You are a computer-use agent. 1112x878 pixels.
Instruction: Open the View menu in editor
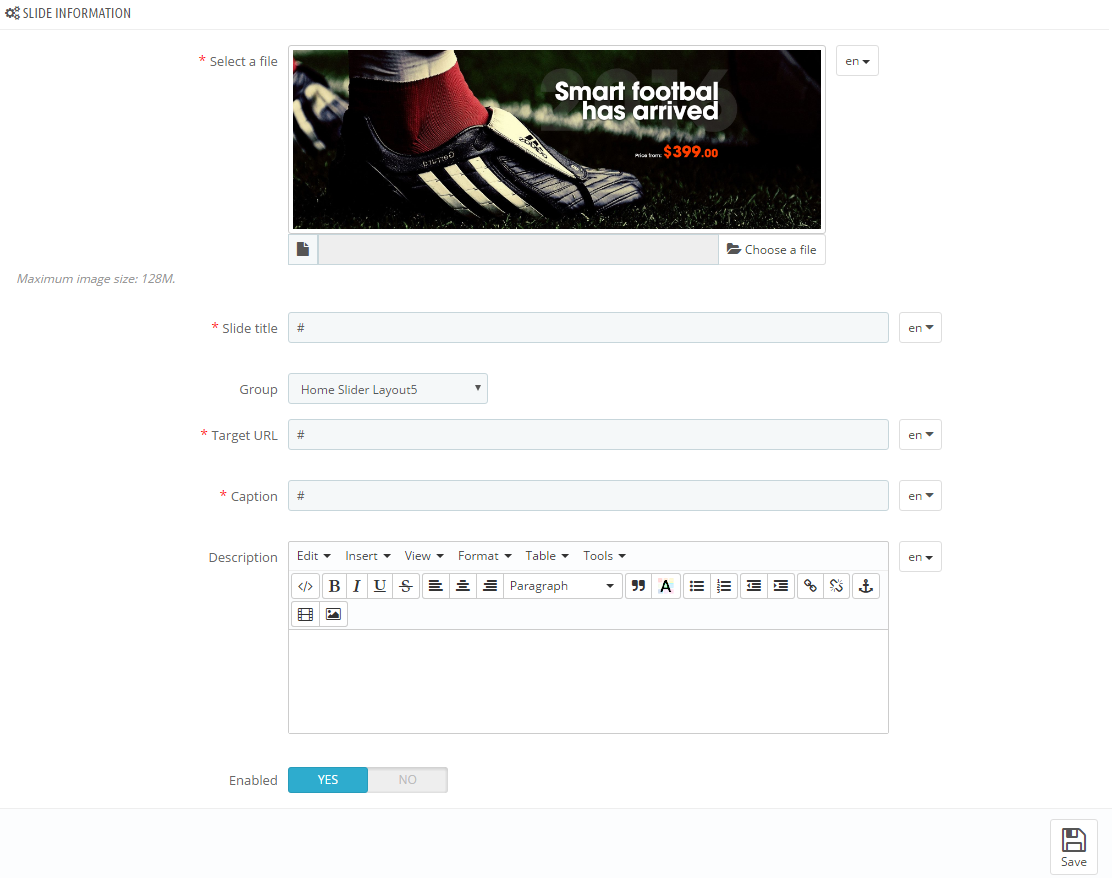[x=424, y=556]
